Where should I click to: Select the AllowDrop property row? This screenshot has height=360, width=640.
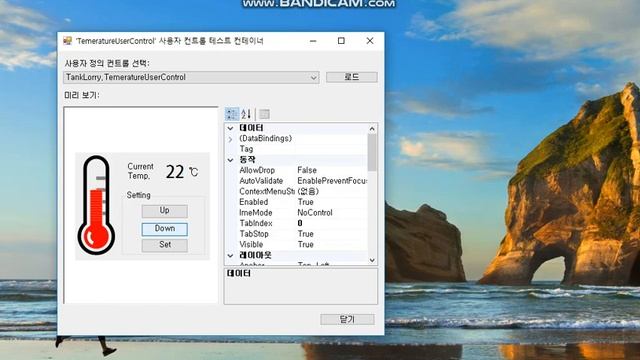(x=296, y=170)
